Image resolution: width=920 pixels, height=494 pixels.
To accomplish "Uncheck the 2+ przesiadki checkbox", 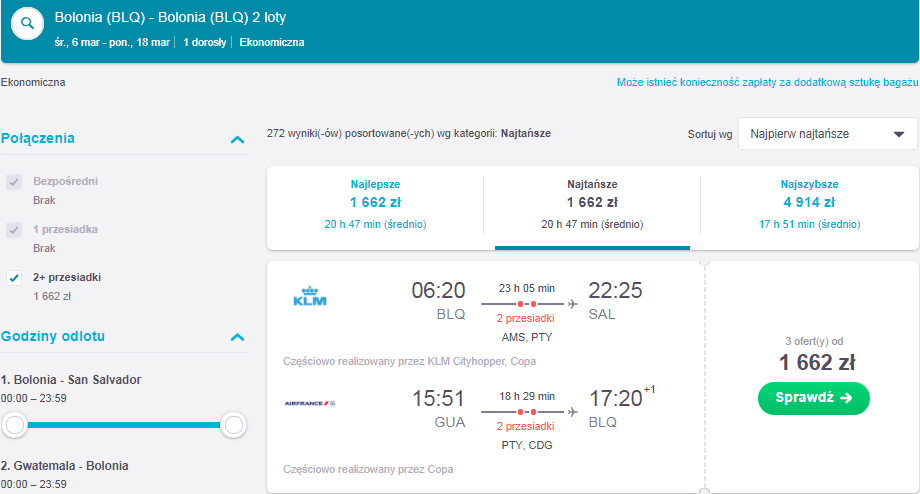I will click(14, 278).
